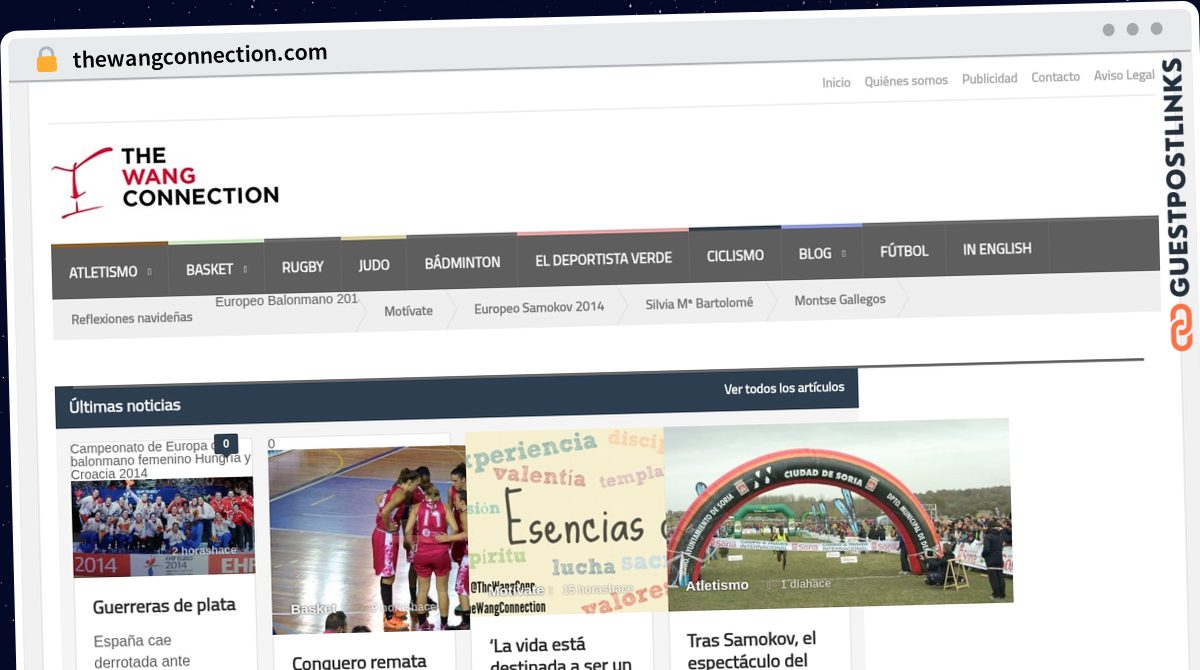Click the comment count badge on first card
This screenshot has height=670, width=1200.
tap(226, 444)
